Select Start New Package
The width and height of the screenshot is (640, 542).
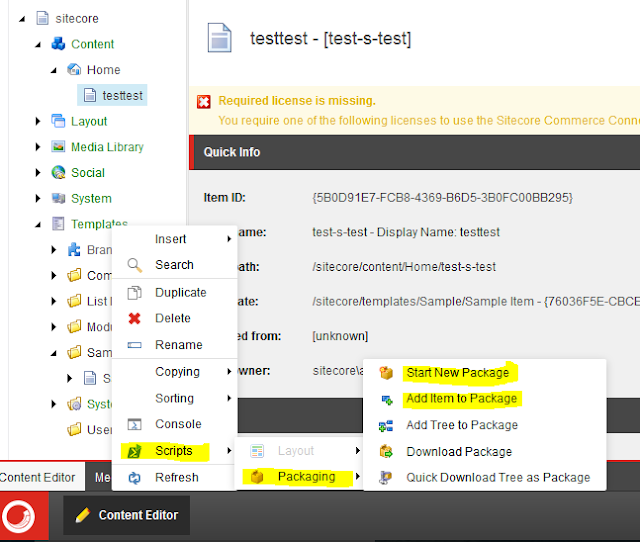pyautogui.click(x=484, y=373)
